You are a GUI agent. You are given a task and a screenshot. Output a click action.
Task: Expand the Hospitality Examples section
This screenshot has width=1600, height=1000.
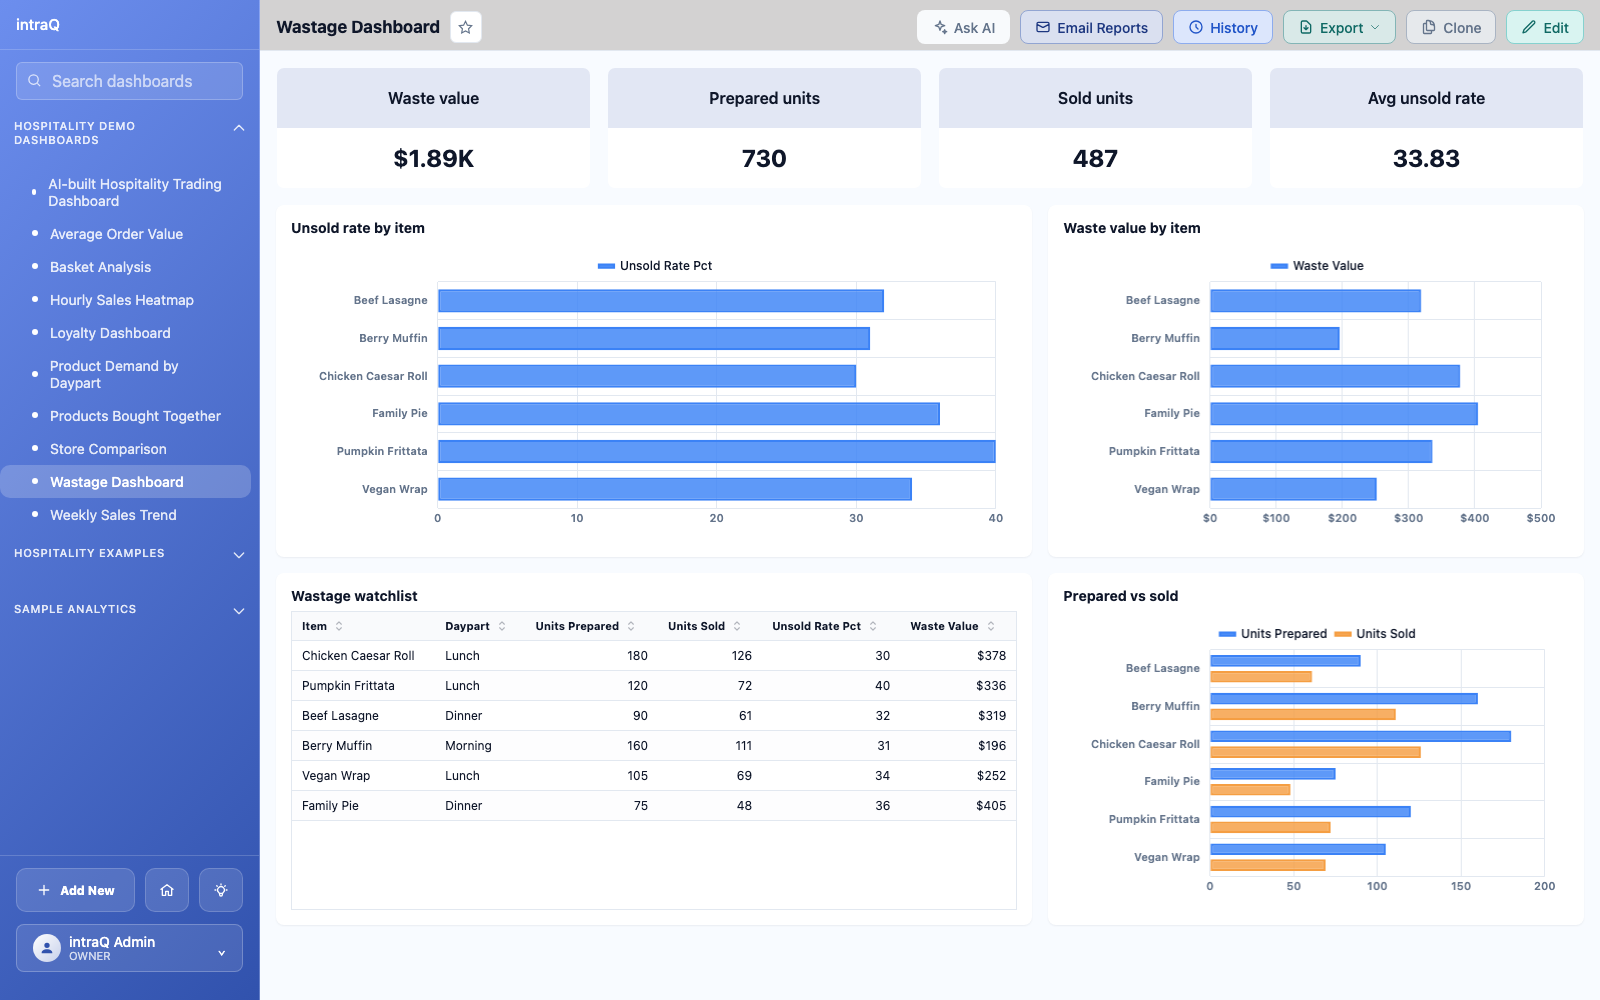tap(238, 555)
